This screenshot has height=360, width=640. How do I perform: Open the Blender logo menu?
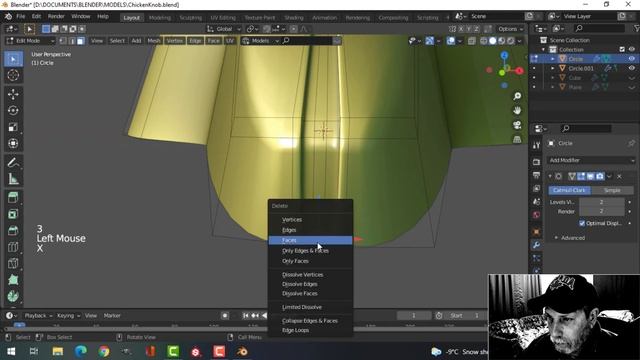pyautogui.click(x=8, y=17)
